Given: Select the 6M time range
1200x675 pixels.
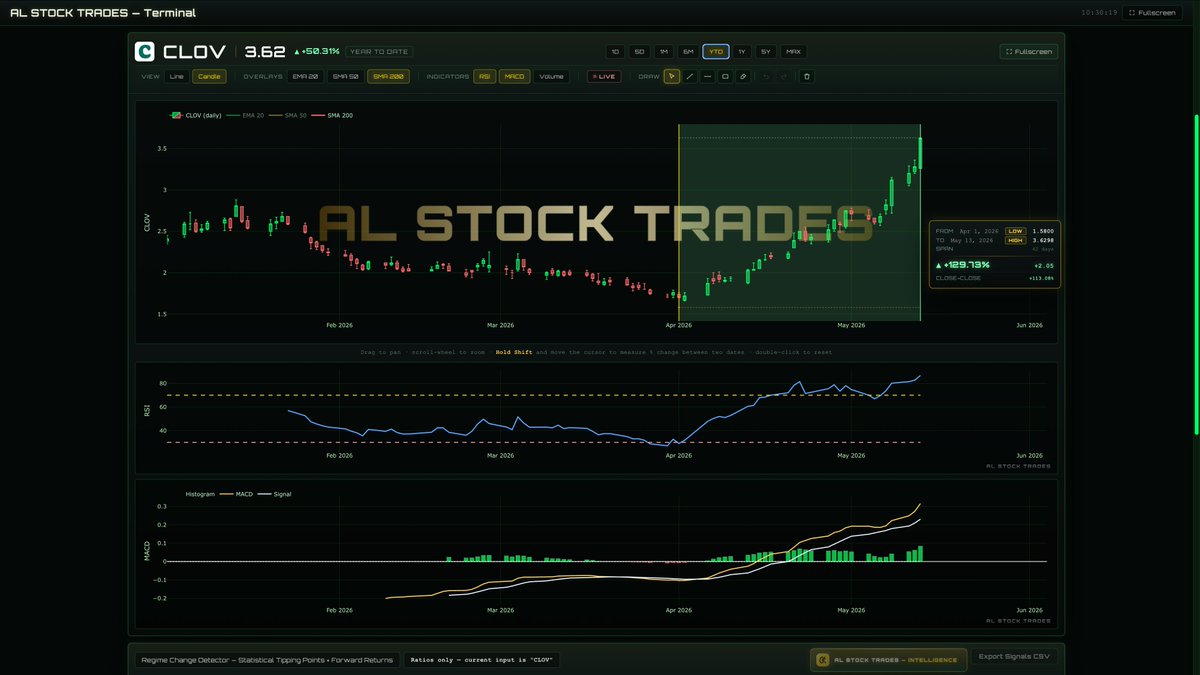Looking at the screenshot, I should point(688,51).
